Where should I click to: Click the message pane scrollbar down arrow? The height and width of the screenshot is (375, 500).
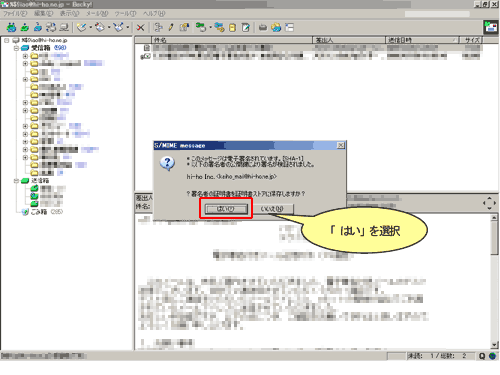click(494, 345)
